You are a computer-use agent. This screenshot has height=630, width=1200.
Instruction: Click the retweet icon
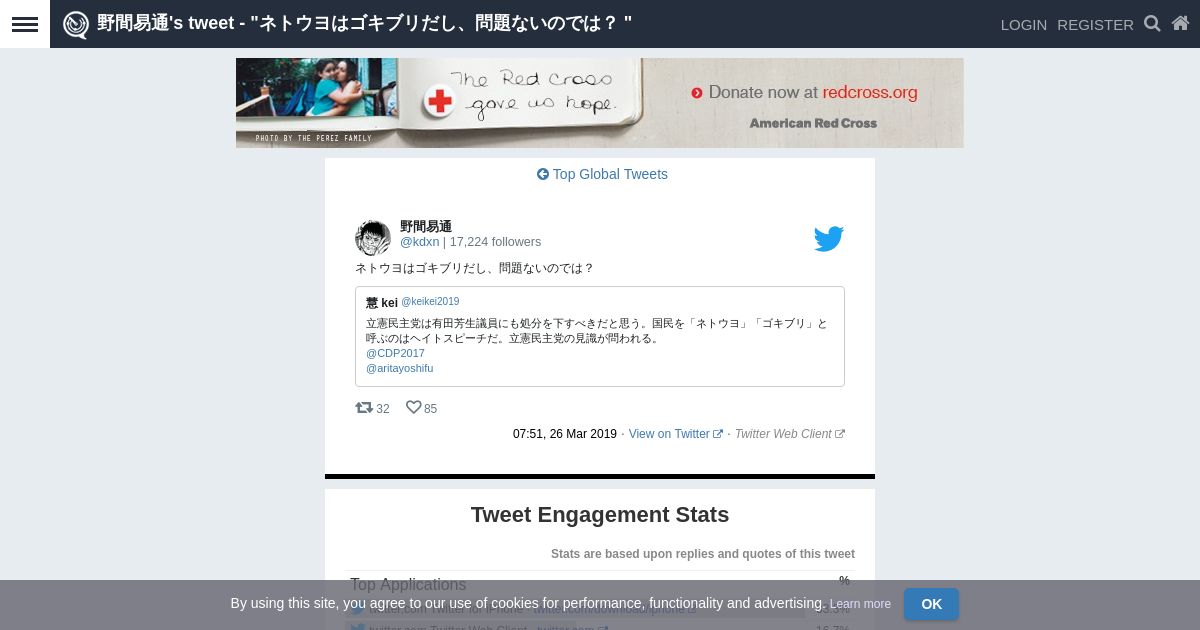coord(364,407)
